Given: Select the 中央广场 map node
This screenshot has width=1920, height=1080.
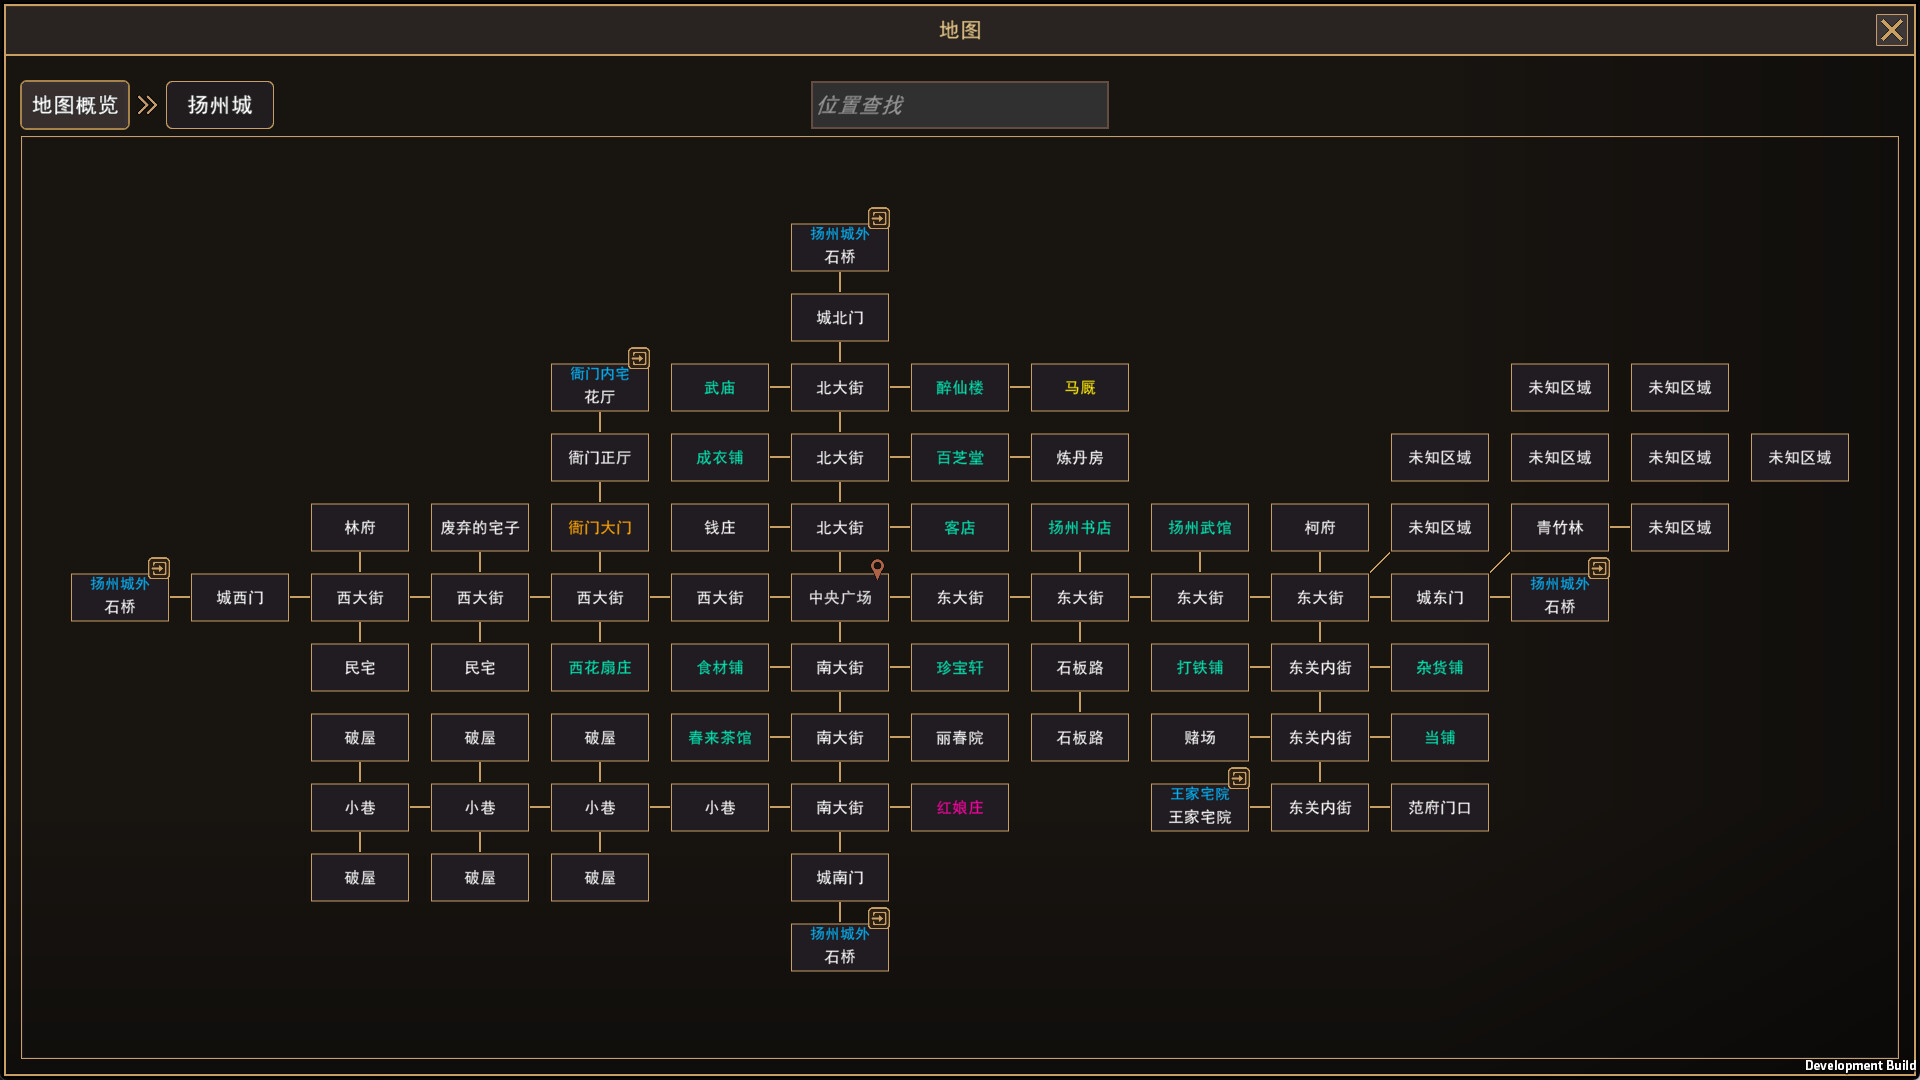Looking at the screenshot, I should click(x=839, y=597).
